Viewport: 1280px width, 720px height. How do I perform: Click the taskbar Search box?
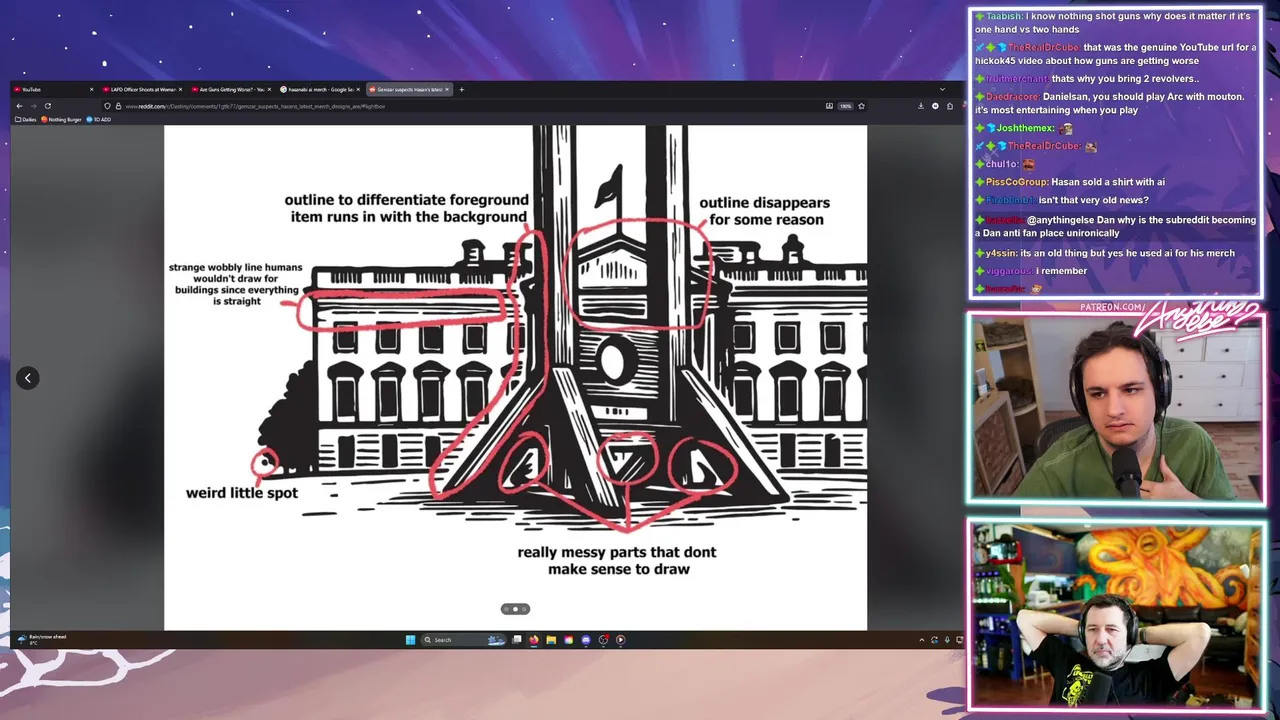463,640
